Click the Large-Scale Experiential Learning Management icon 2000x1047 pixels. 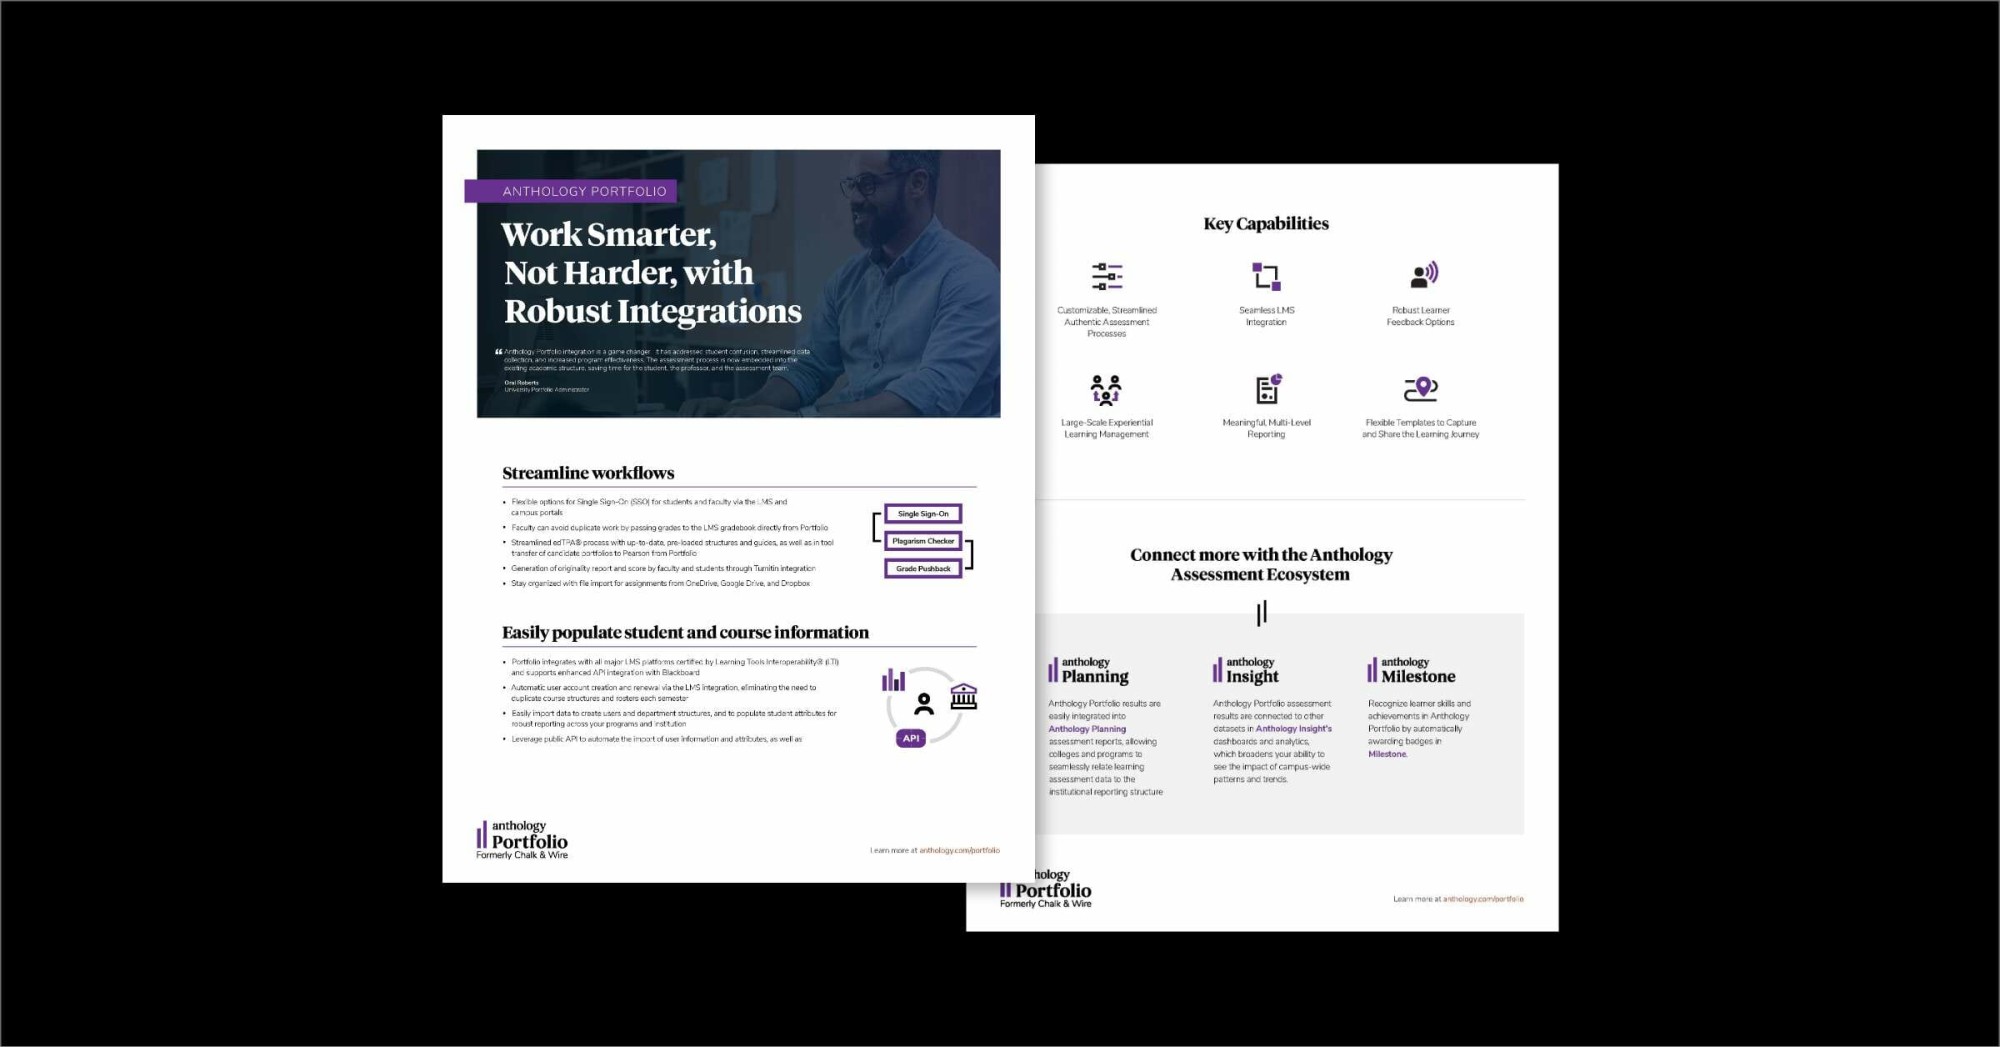click(x=1106, y=389)
